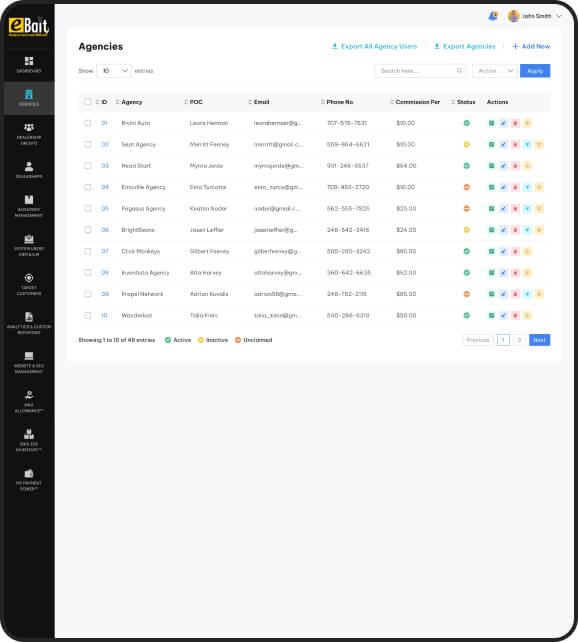Click the yellow action icon for Propel Network

point(539,294)
